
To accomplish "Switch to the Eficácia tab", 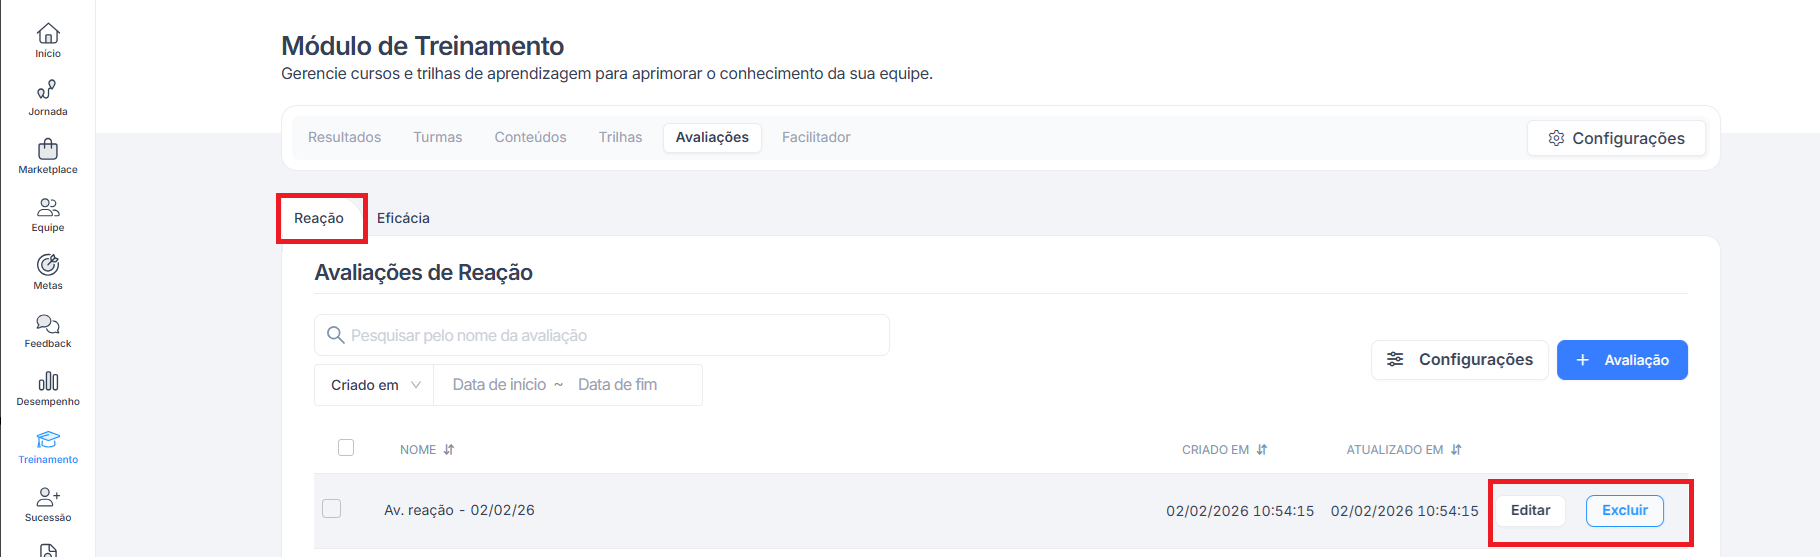I will click(x=403, y=218).
